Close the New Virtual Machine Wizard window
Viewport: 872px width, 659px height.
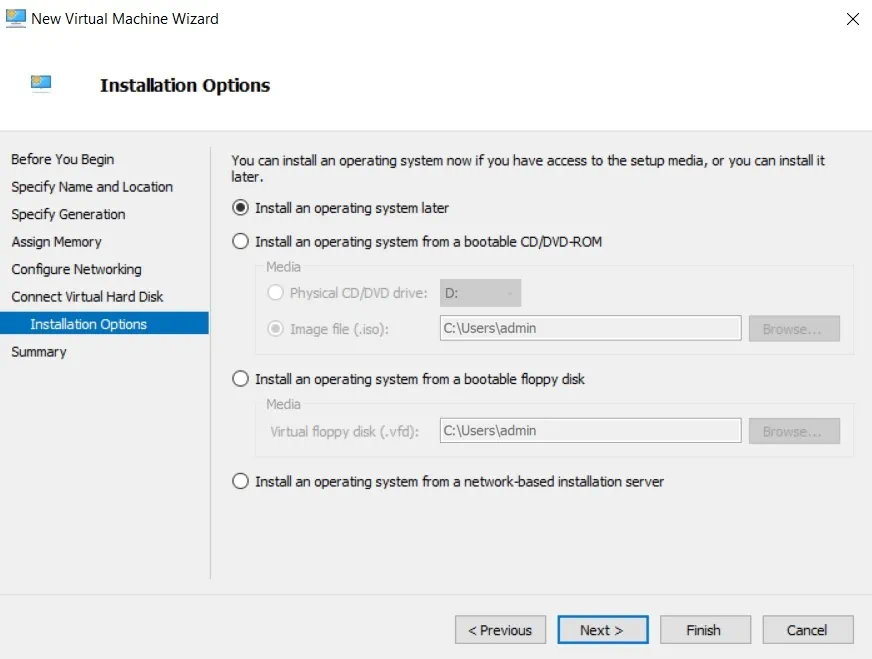coord(852,19)
